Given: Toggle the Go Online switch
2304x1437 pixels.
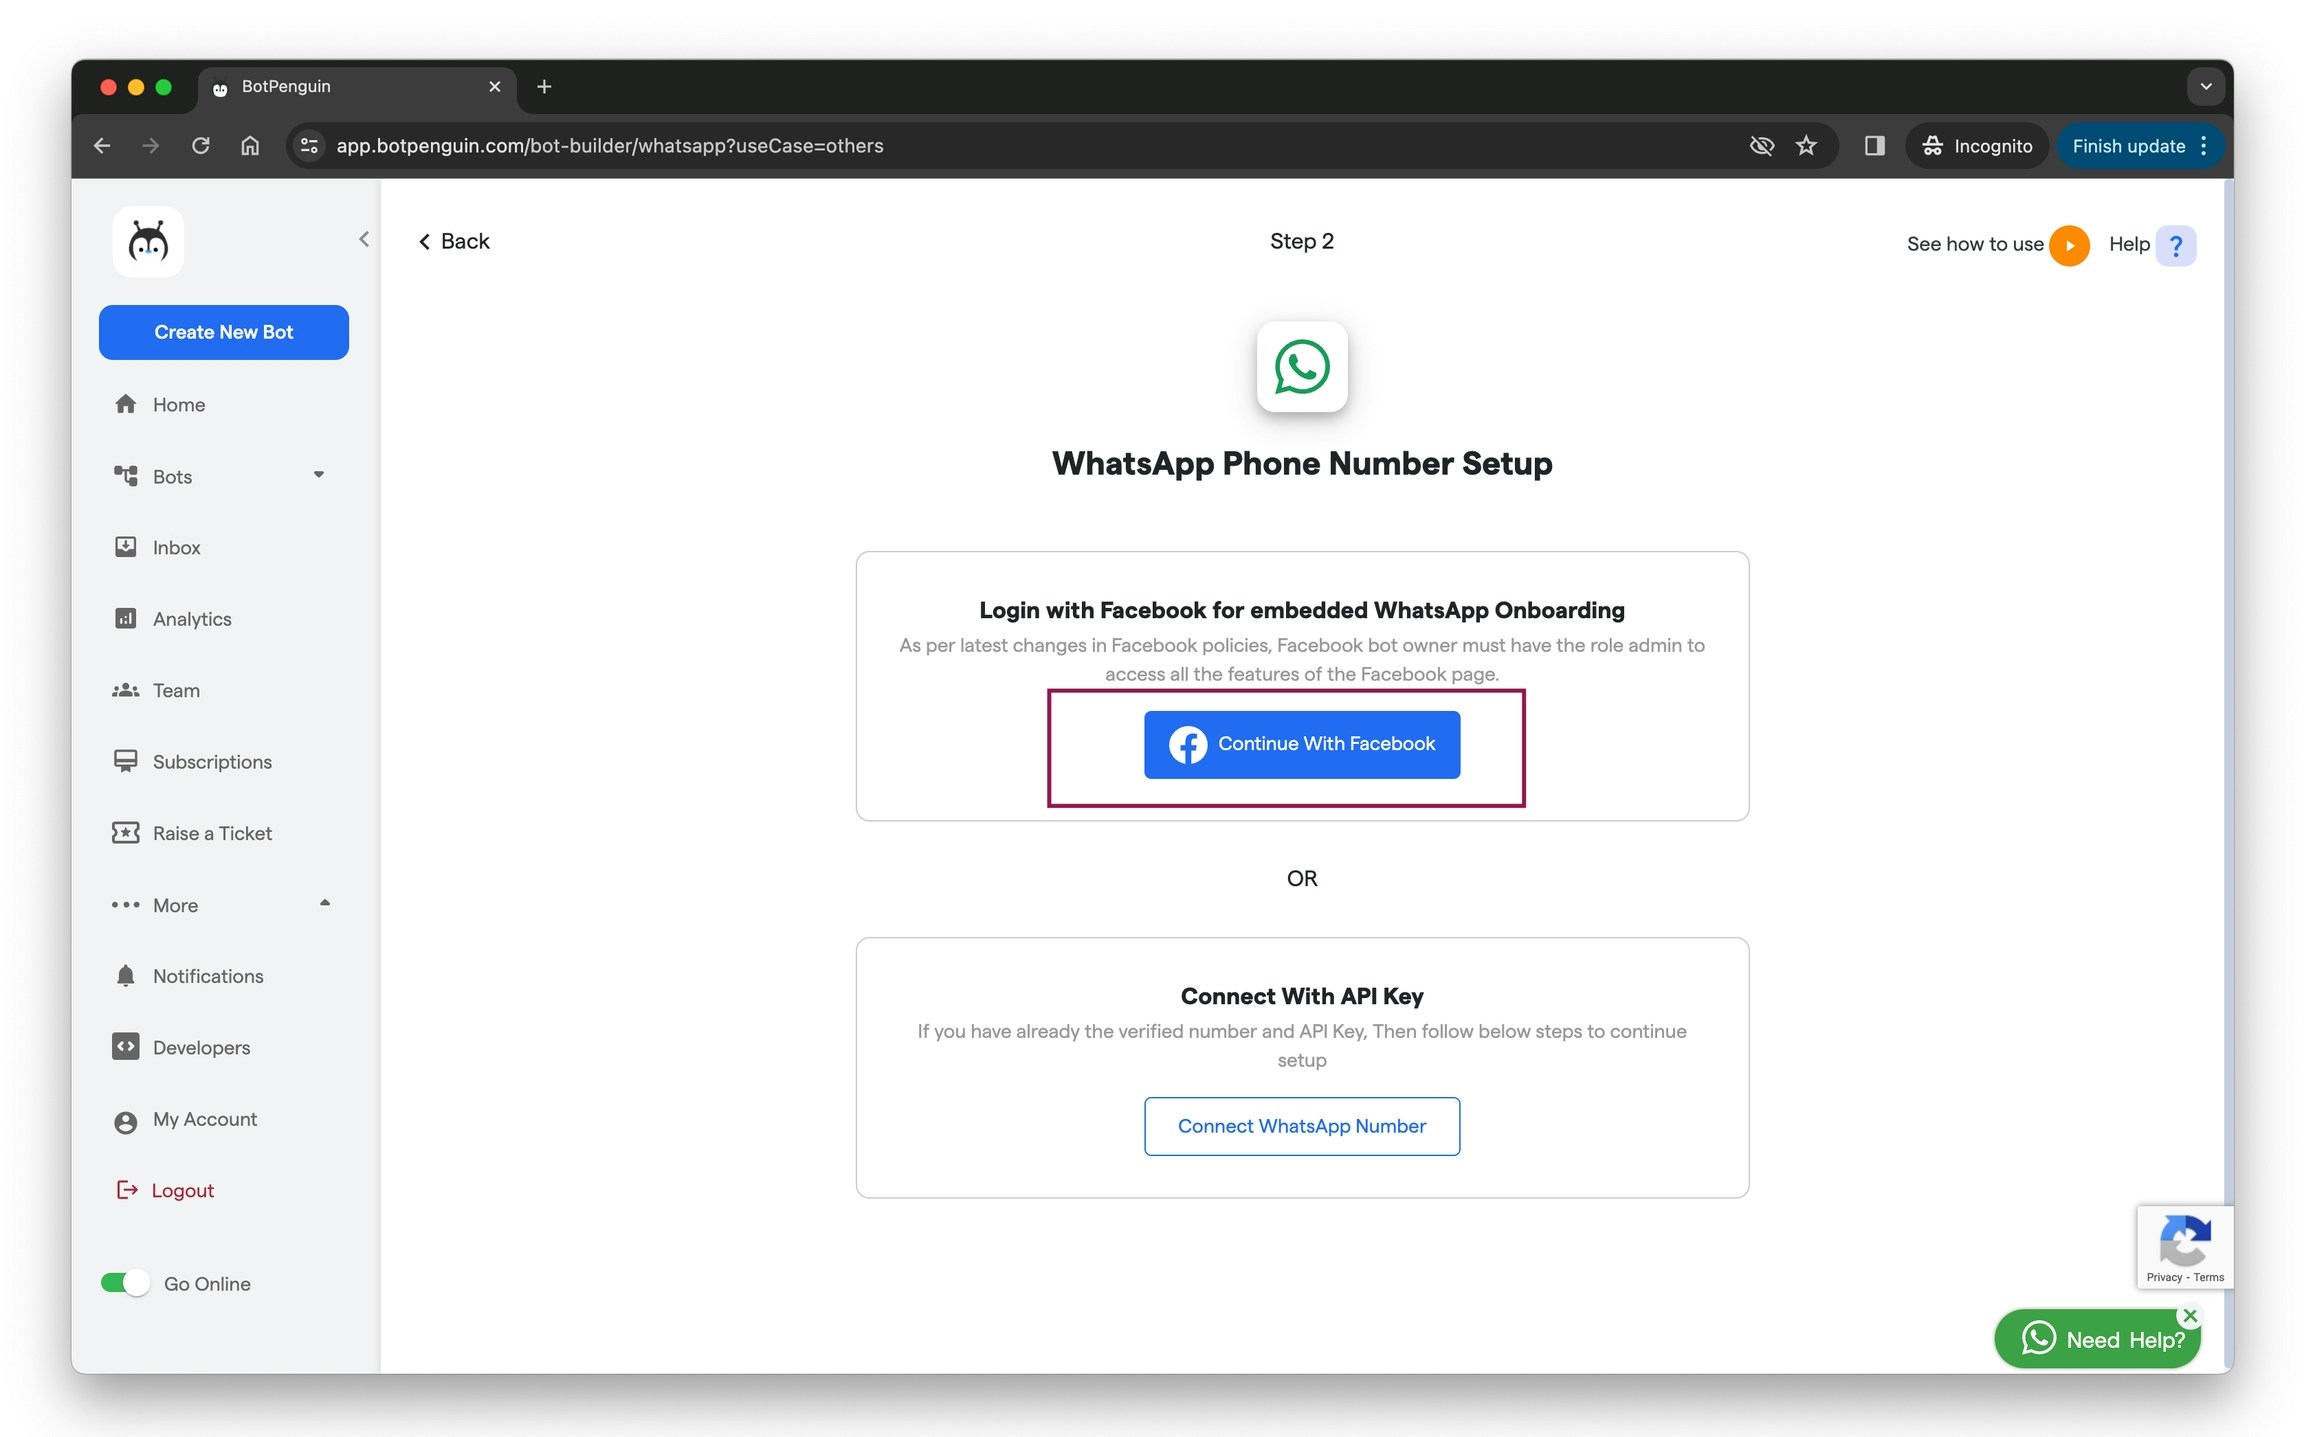Looking at the screenshot, I should [x=126, y=1283].
